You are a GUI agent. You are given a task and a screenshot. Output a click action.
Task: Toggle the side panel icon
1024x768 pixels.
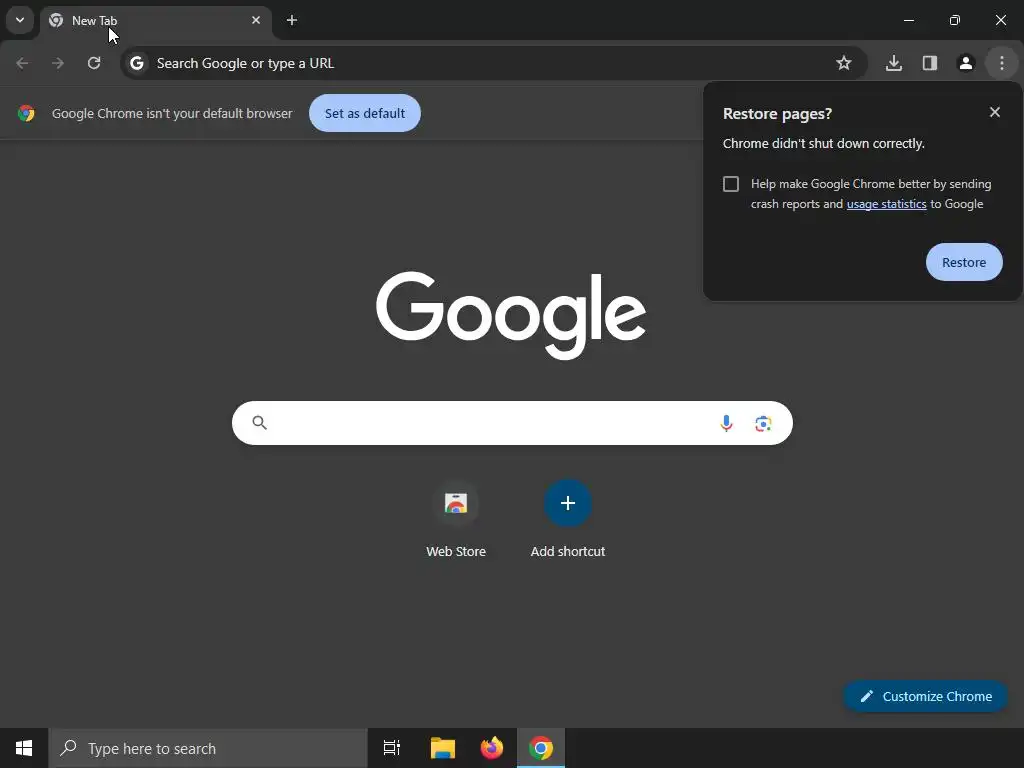(x=930, y=63)
